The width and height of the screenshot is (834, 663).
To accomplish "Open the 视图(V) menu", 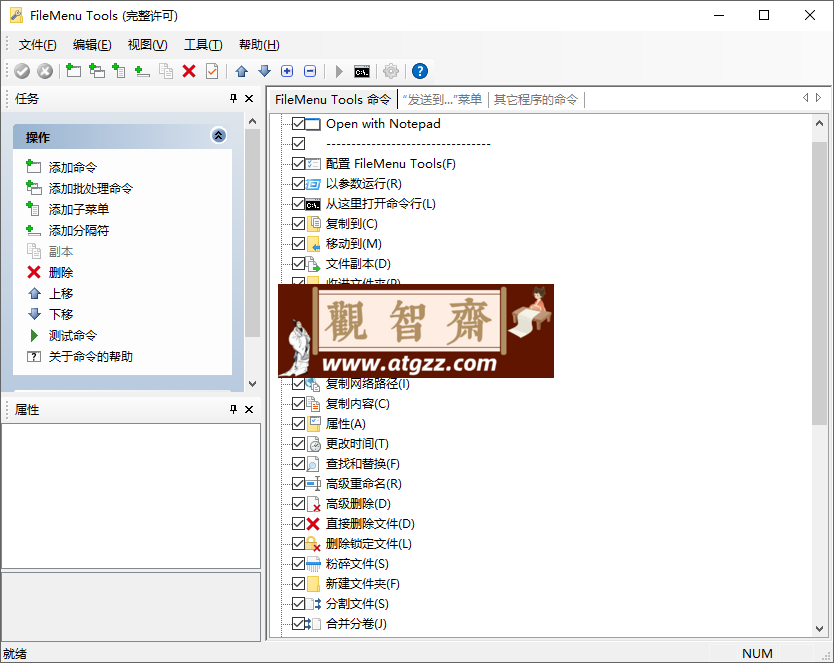I will coord(147,45).
